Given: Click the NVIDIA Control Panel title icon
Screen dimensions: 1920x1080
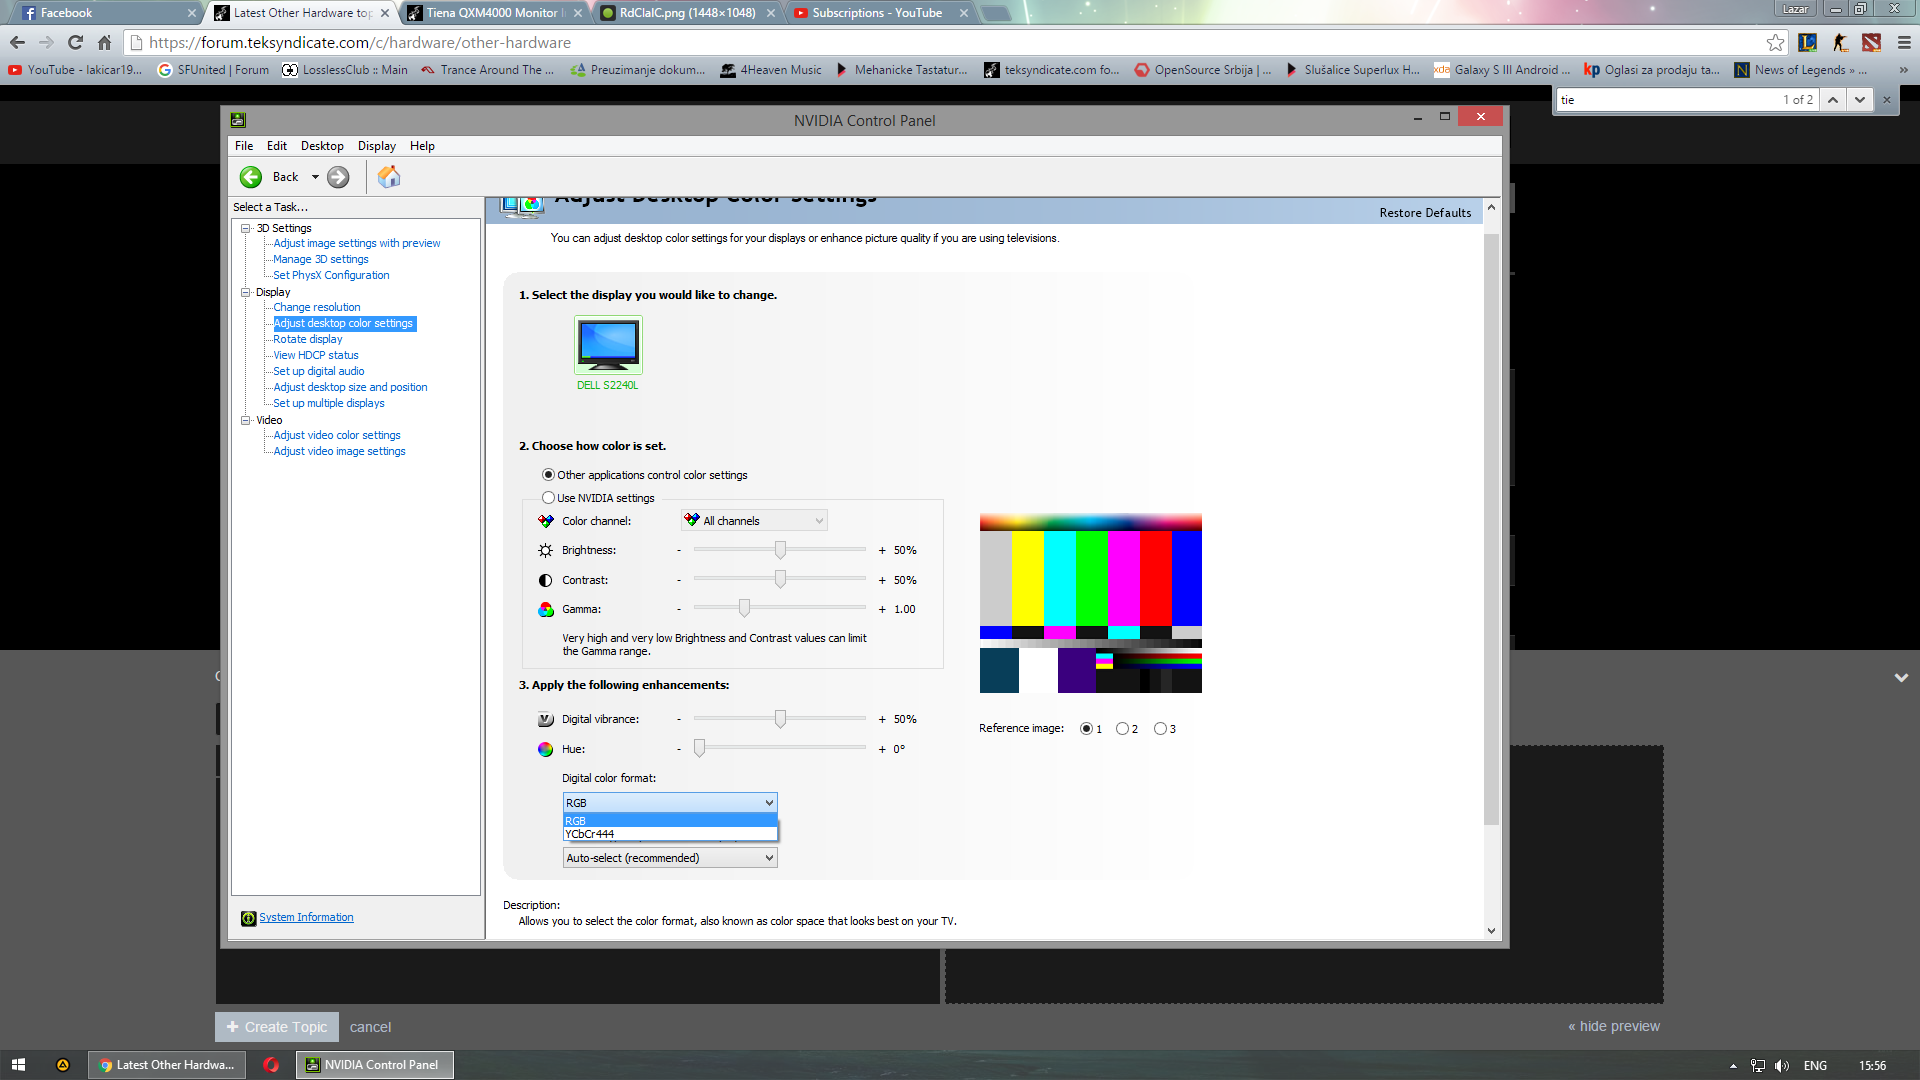Looking at the screenshot, I should click(x=238, y=120).
